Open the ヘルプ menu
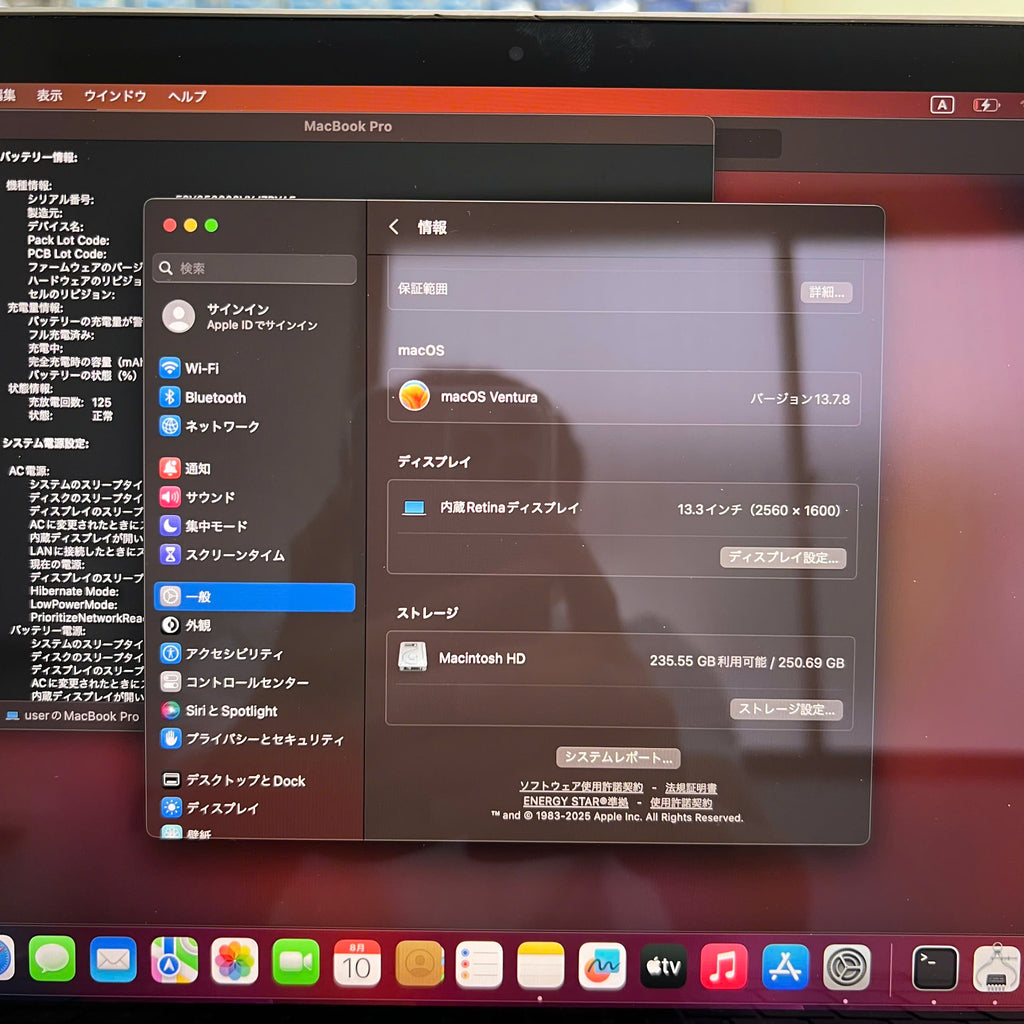 tap(187, 97)
